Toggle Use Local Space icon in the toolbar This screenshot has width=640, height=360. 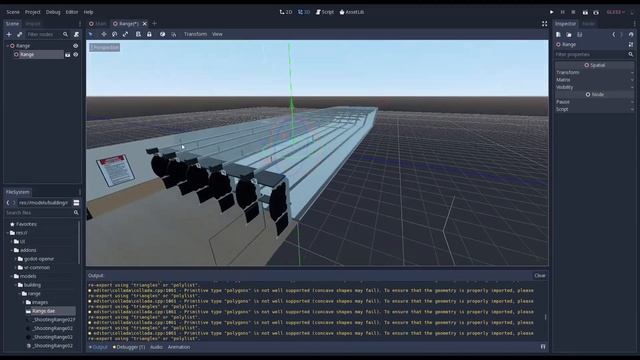pos(162,34)
